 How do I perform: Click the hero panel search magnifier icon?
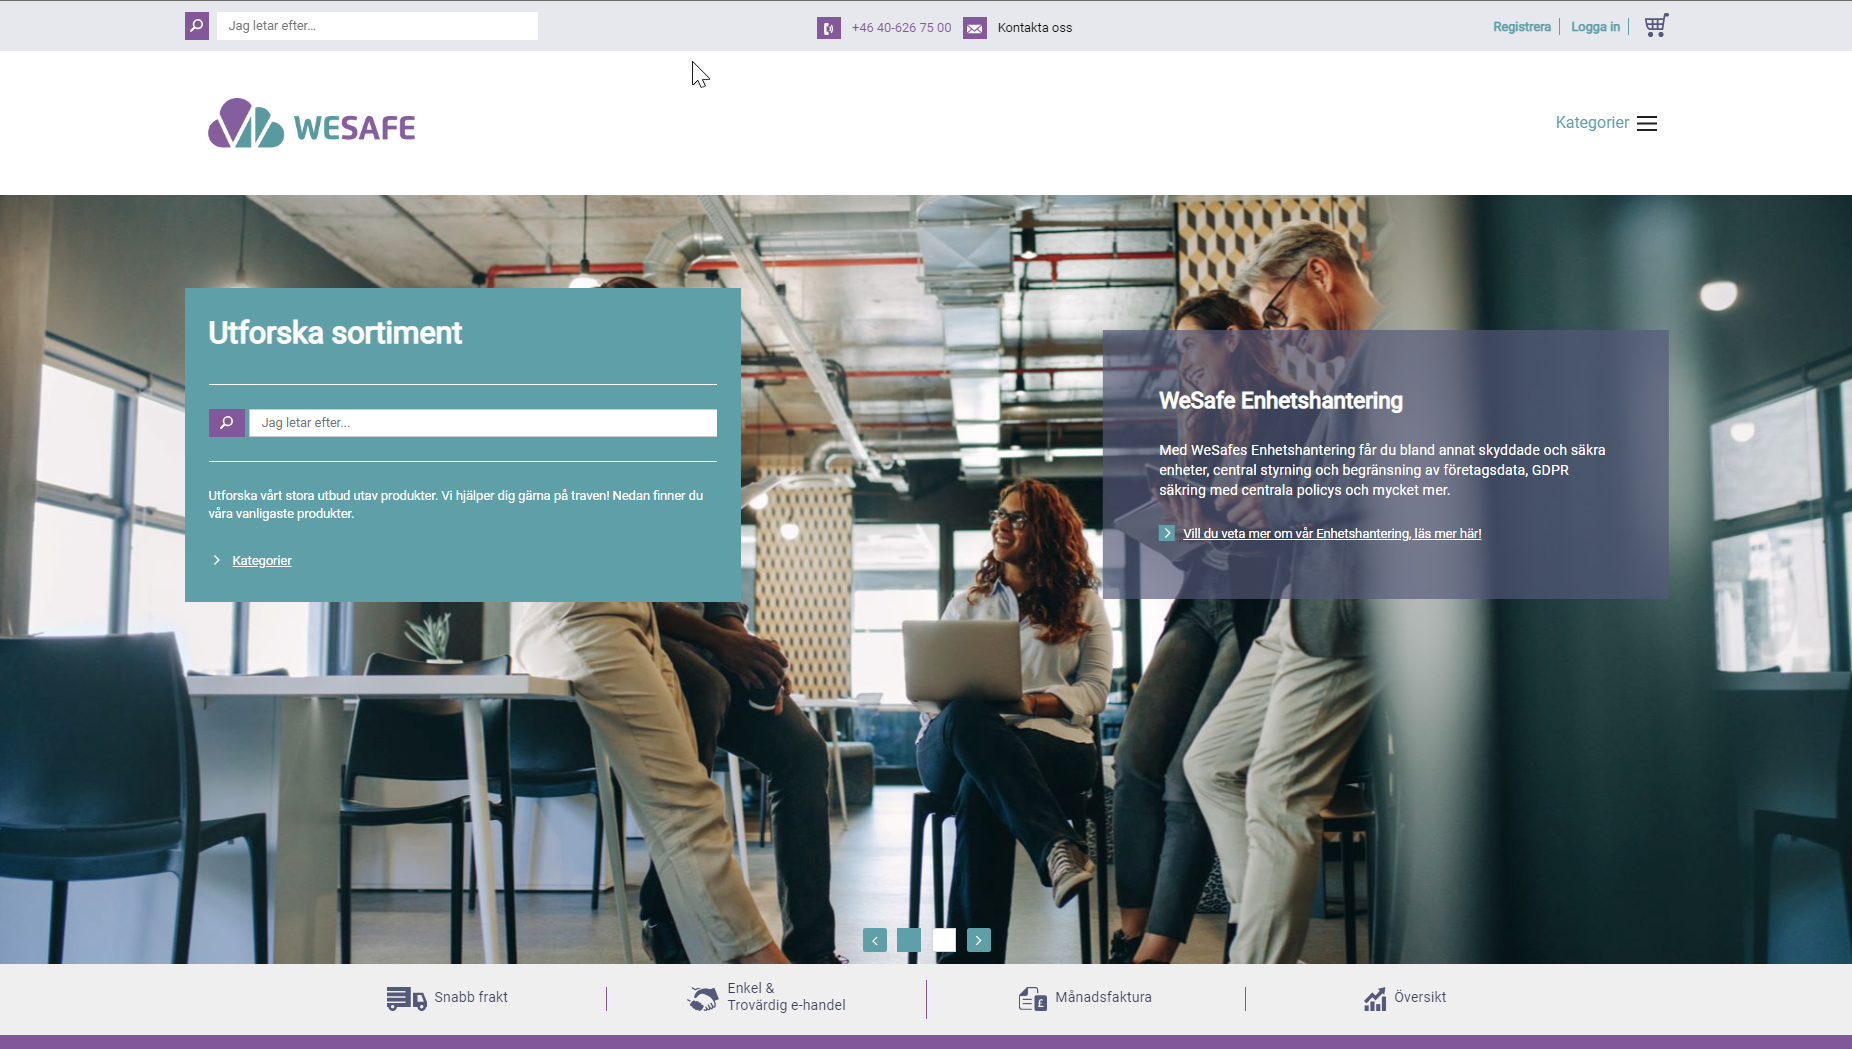[x=227, y=423]
